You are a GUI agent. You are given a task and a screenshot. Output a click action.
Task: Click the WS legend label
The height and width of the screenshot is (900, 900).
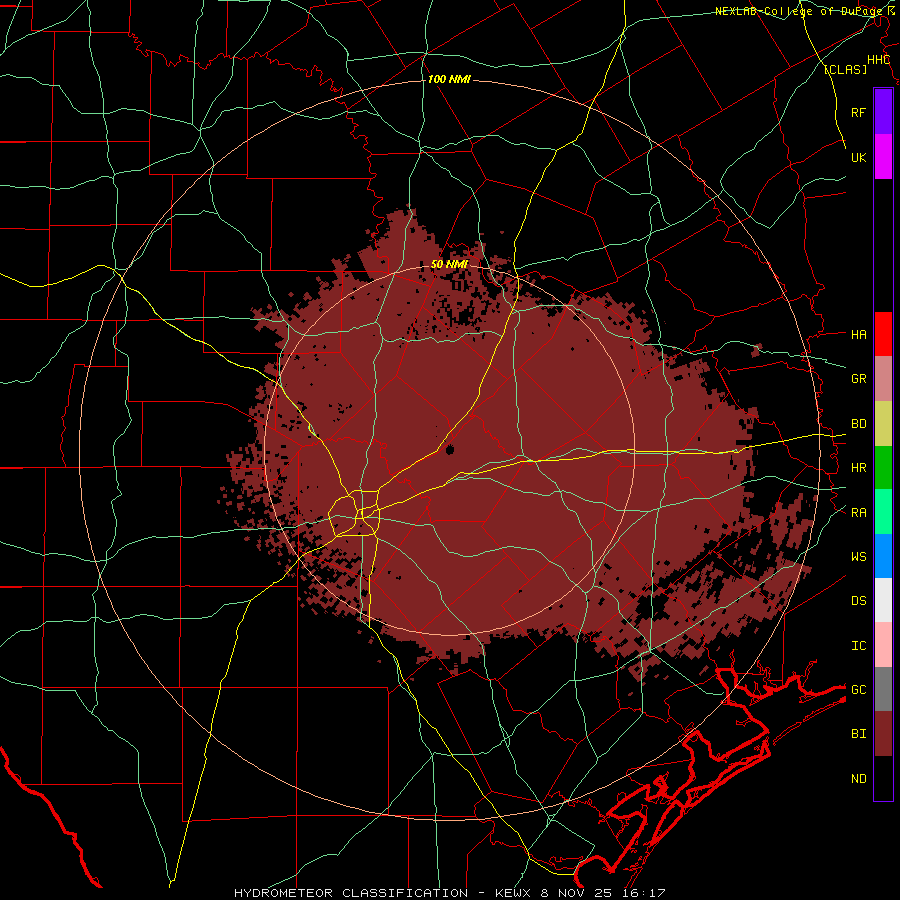(858, 556)
